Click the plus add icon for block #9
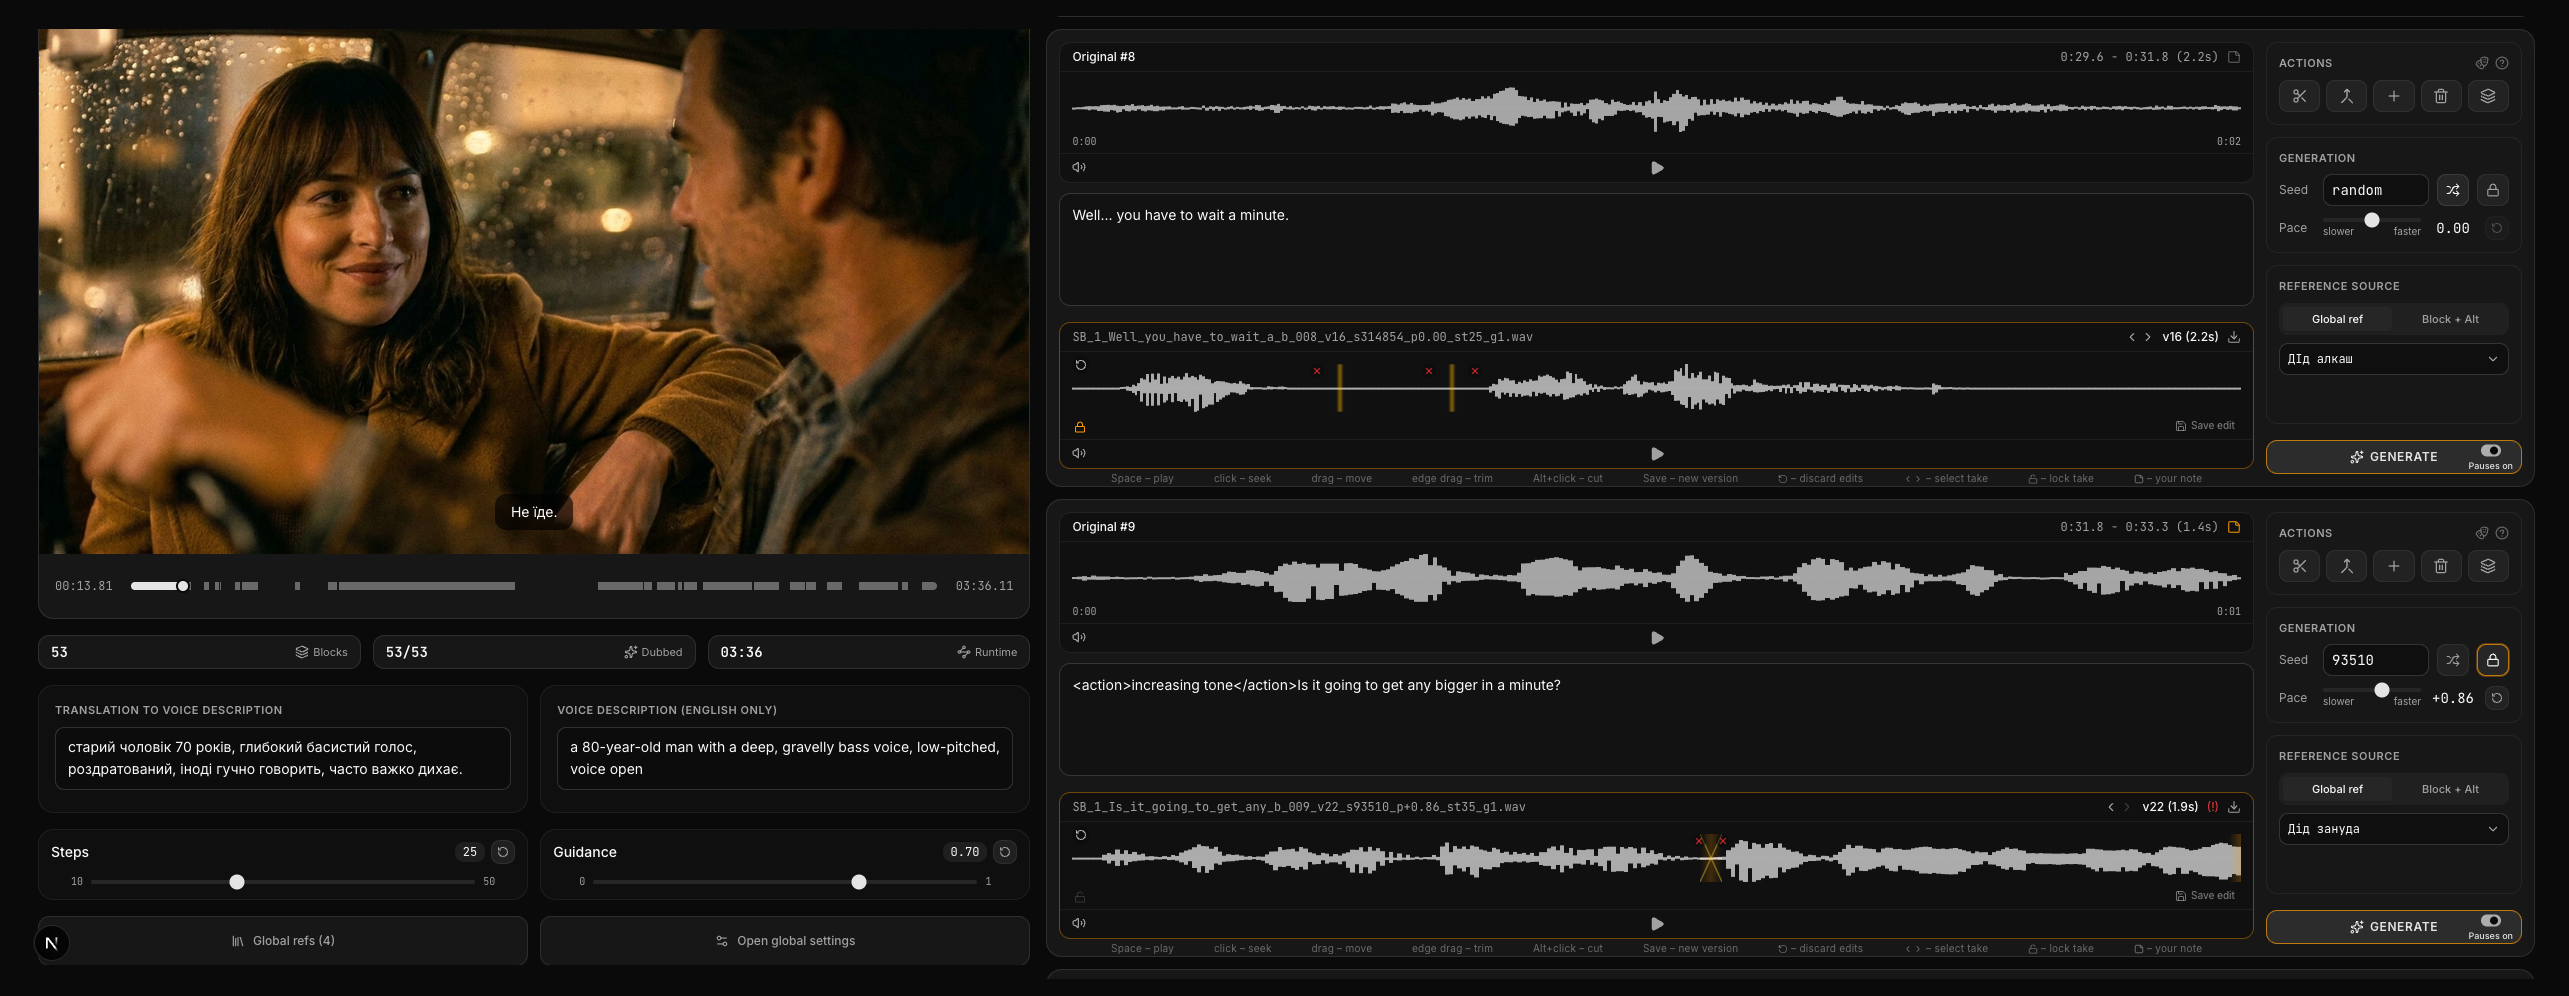 click(x=2393, y=566)
